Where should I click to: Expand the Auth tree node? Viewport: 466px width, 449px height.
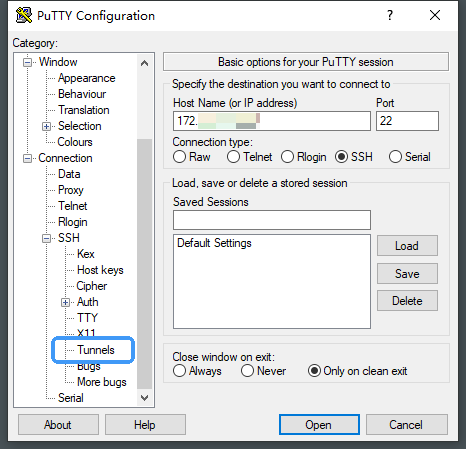(x=65, y=302)
